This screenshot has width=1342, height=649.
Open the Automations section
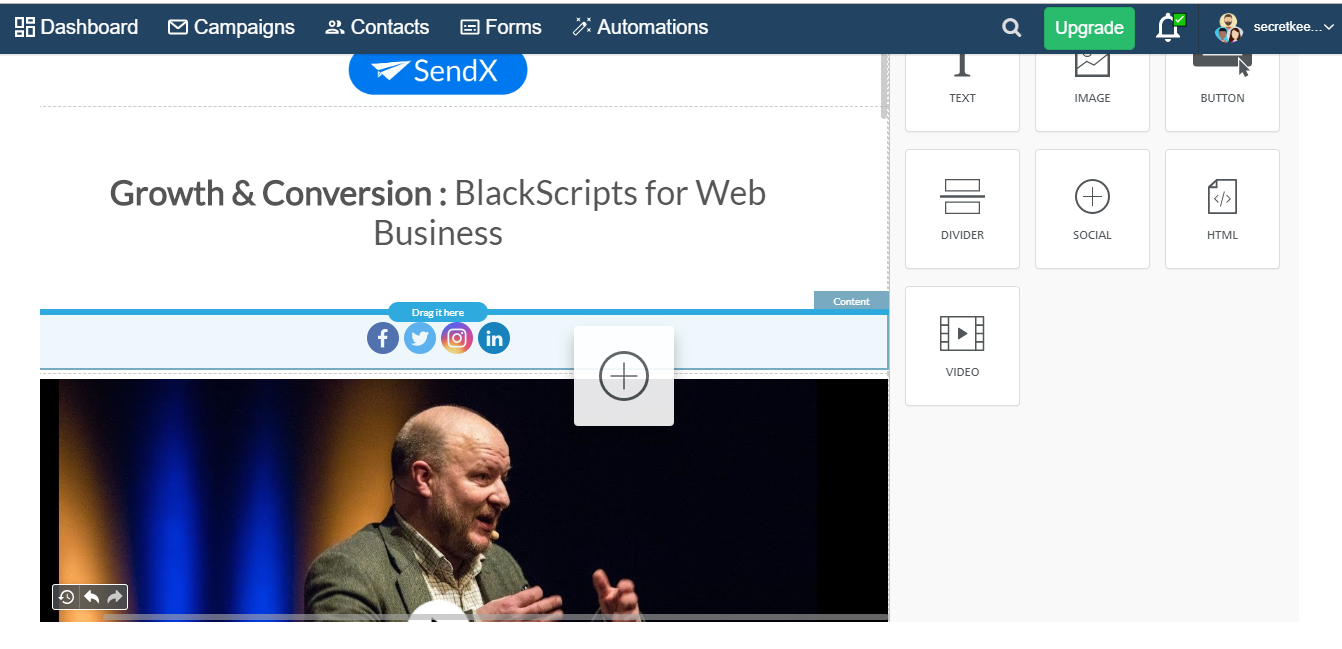[x=640, y=27]
